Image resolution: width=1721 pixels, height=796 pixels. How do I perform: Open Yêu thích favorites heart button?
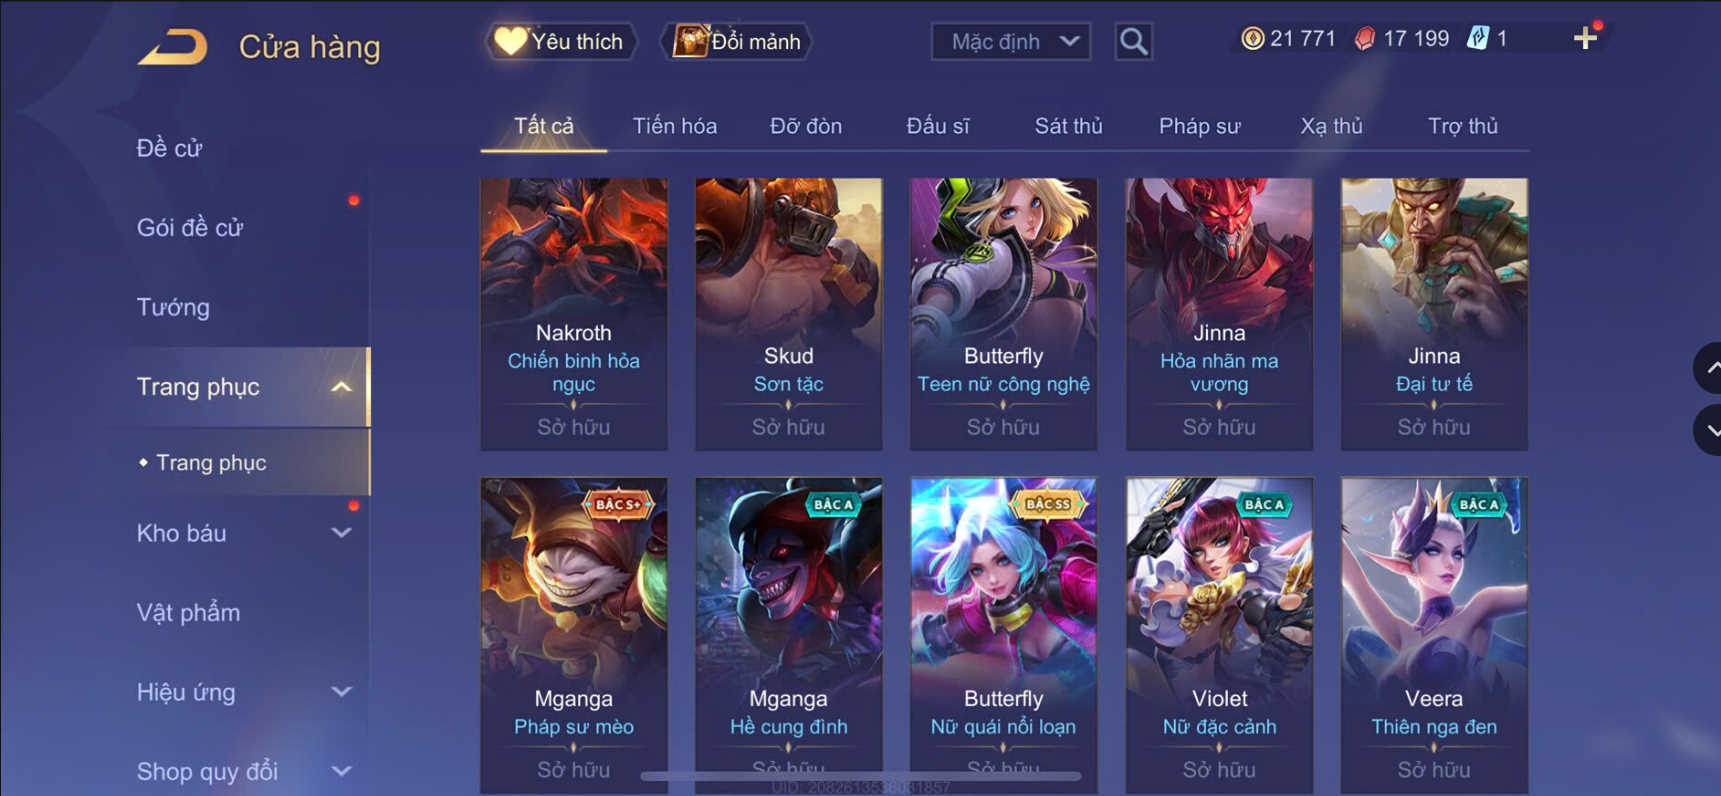[561, 41]
